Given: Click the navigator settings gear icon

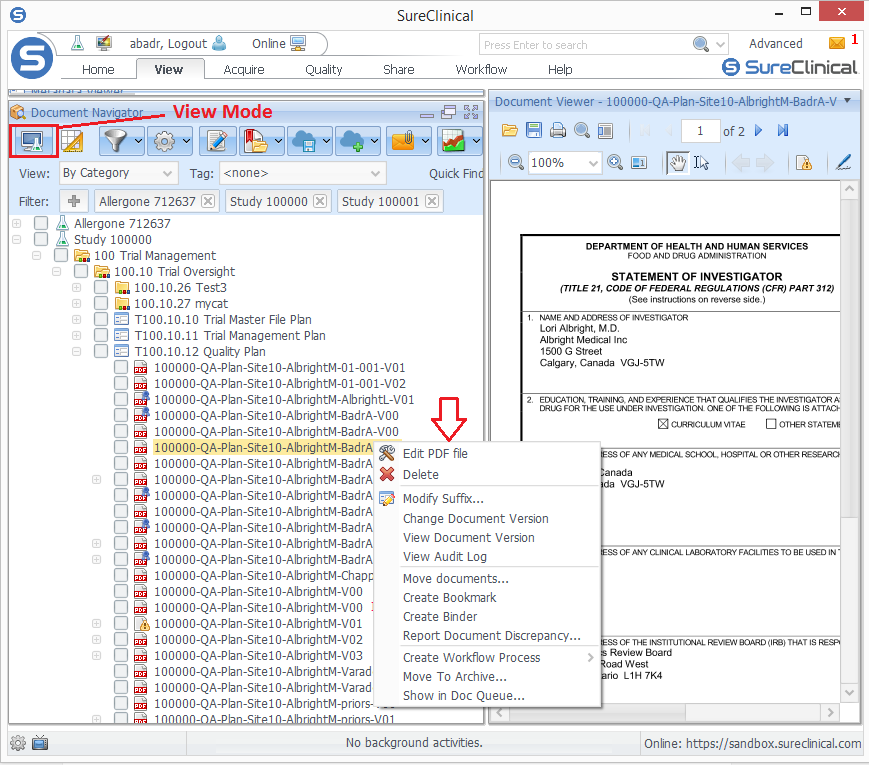Looking at the screenshot, I should [x=165, y=141].
